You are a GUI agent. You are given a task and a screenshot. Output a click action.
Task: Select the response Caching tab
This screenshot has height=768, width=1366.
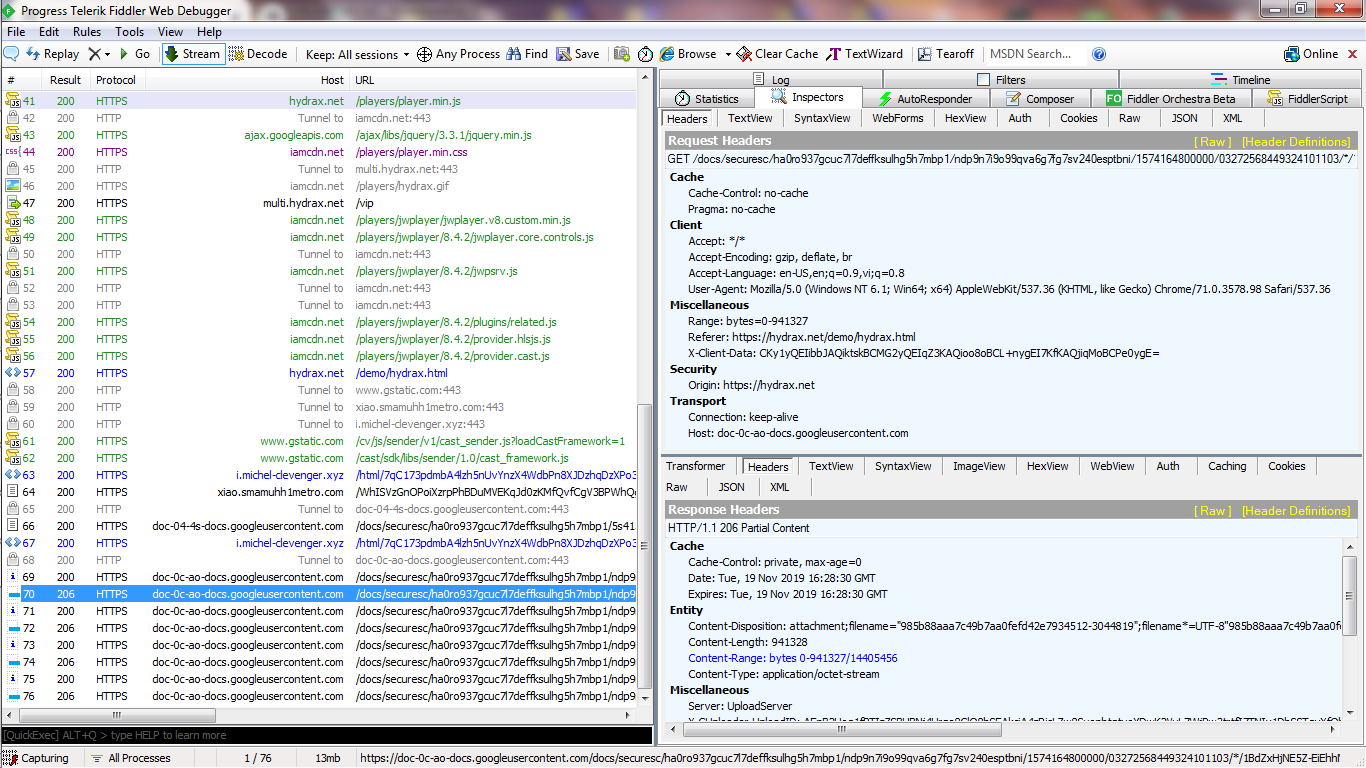tap(1227, 466)
